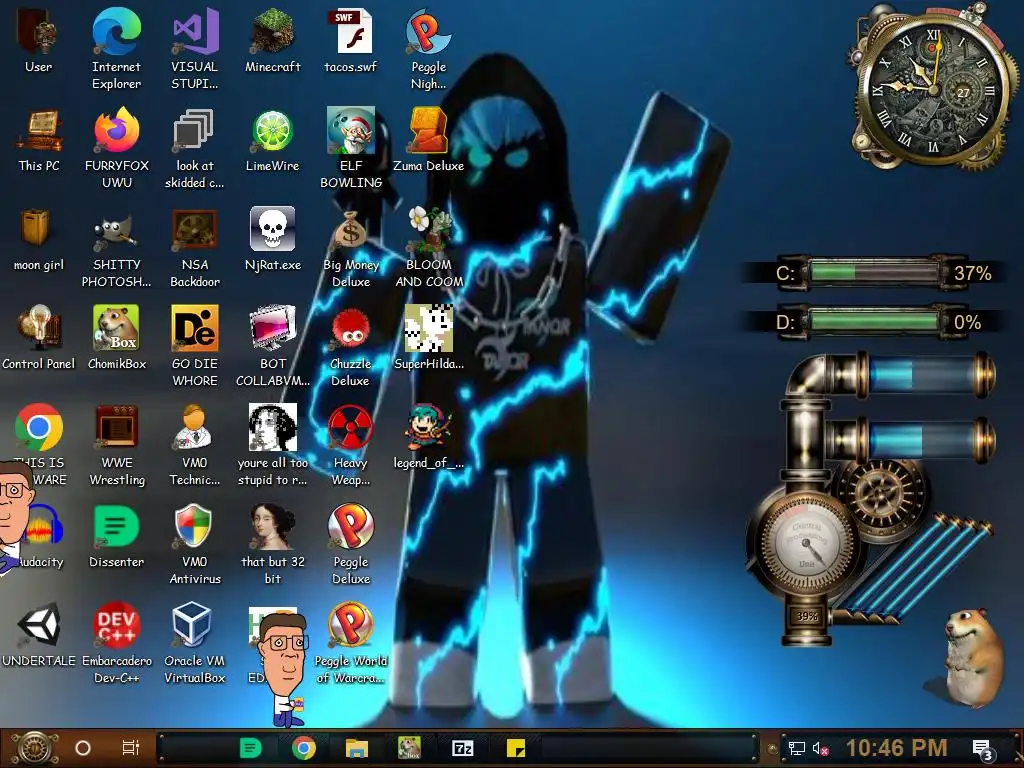Viewport: 1024px width, 768px height.
Task: Click the D: drive usage bar
Action: point(874,322)
